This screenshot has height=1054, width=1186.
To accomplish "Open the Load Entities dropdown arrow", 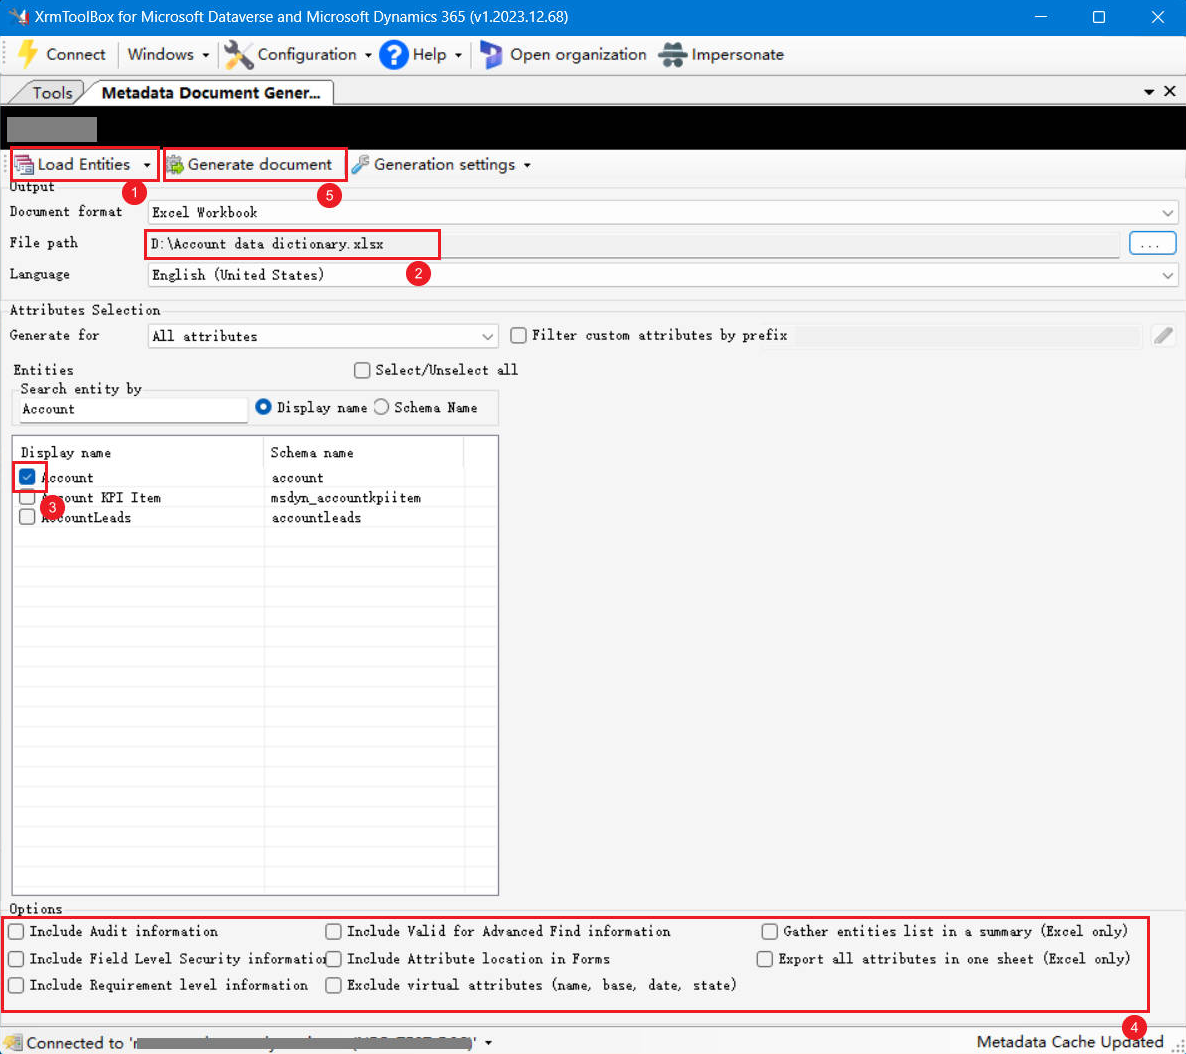I will coord(147,165).
